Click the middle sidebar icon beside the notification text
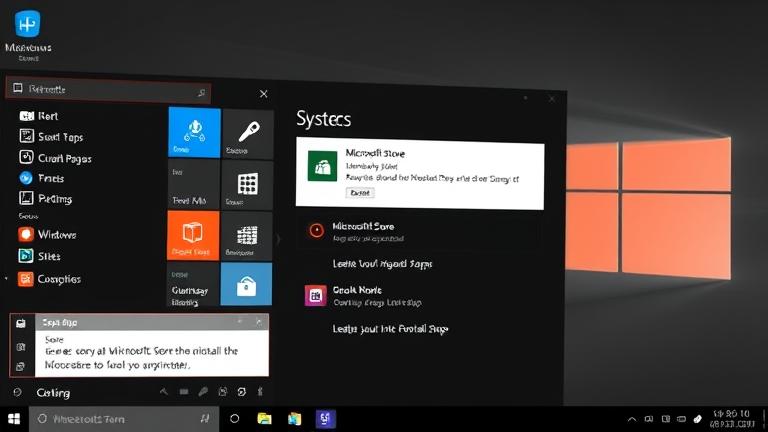Image resolution: width=768 pixels, height=432 pixels. [x=21, y=347]
